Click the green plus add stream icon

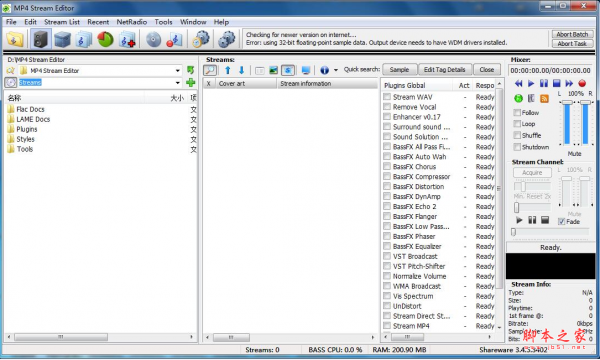(x=191, y=82)
